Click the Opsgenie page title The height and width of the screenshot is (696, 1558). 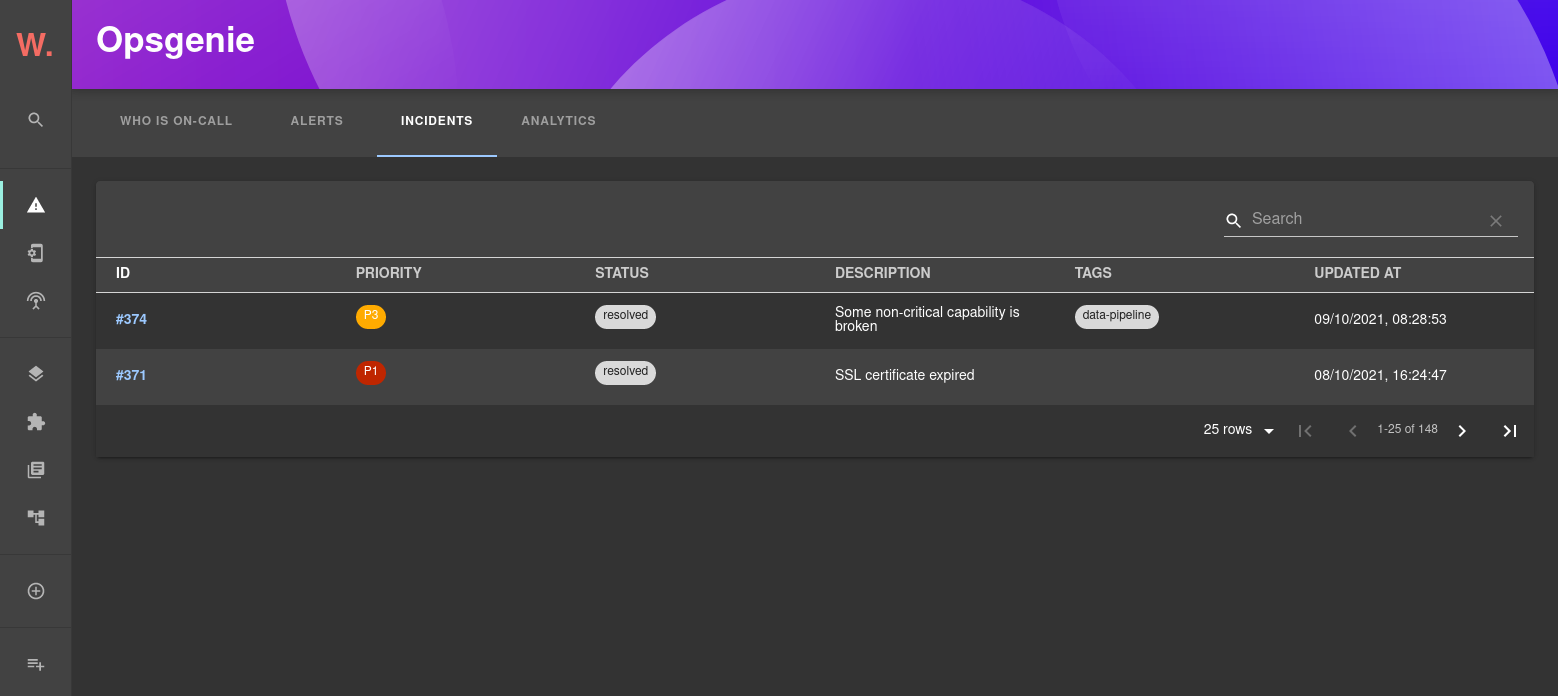pyautogui.click(x=175, y=40)
